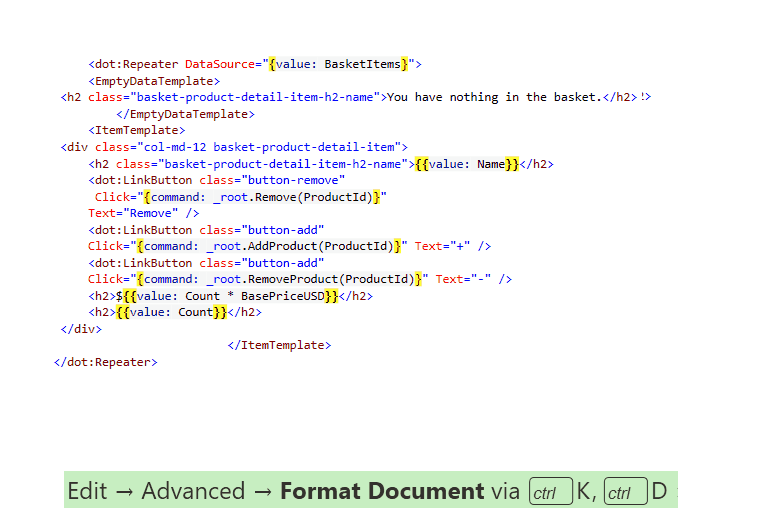Select Edit in the menu path caption

tap(87, 491)
